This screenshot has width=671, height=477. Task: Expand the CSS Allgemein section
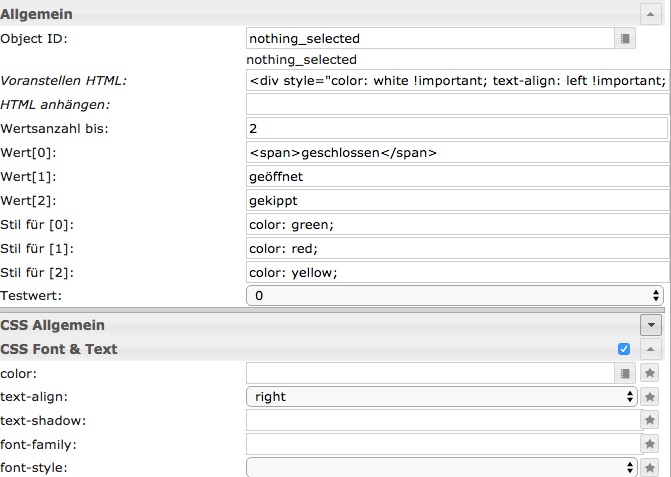click(651, 325)
